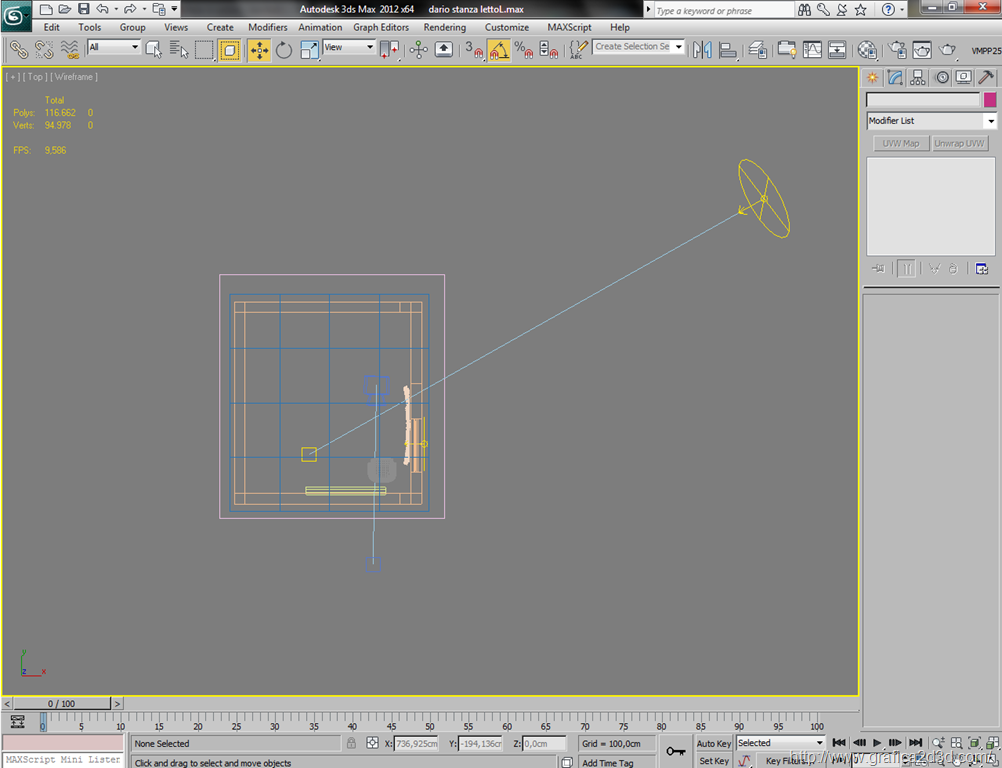The image size is (1002, 768).
Task: Click the search keyword or phrase field
Action: click(723, 10)
